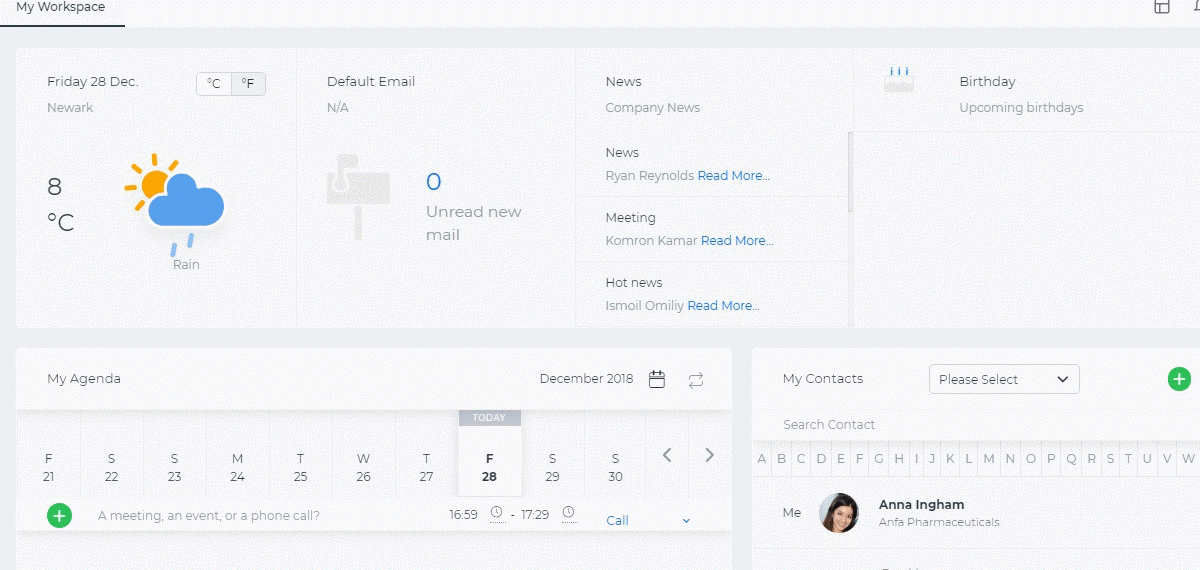Click the workspace layout icon at top right
Viewport: 1200px width, 570px height.
click(x=1162, y=7)
